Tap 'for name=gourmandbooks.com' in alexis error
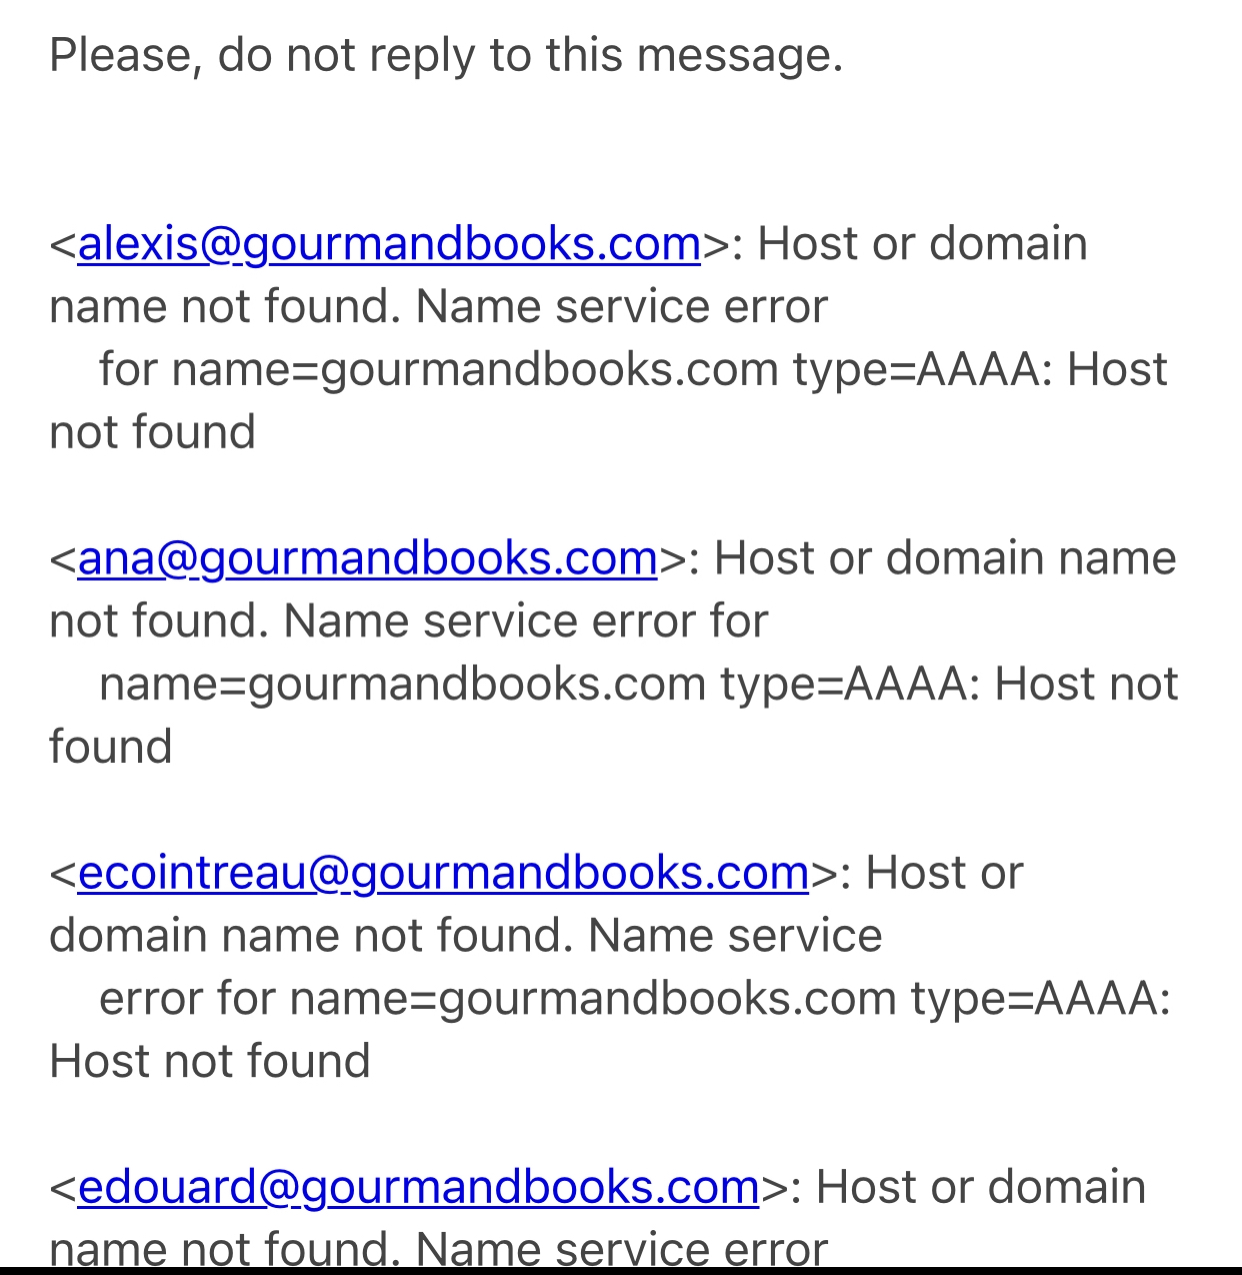This screenshot has width=1242, height=1275. point(438,370)
